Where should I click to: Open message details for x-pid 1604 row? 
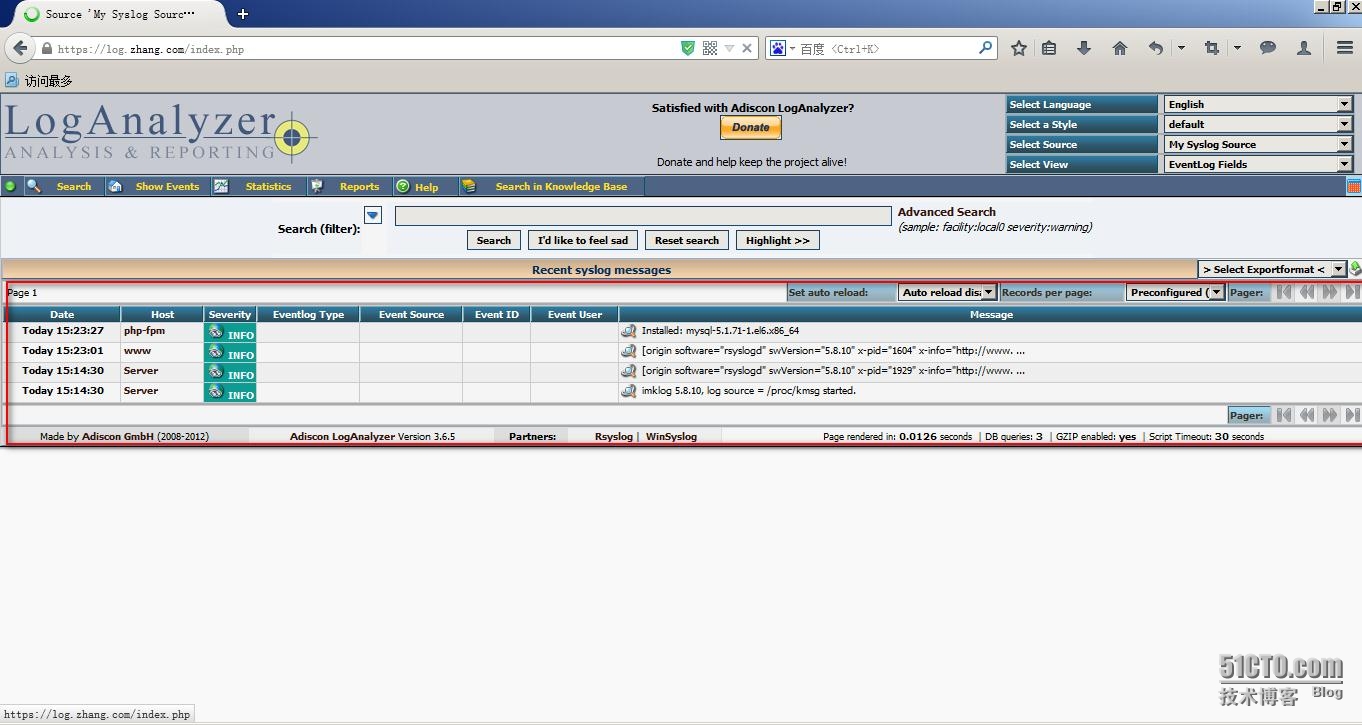pyautogui.click(x=629, y=350)
